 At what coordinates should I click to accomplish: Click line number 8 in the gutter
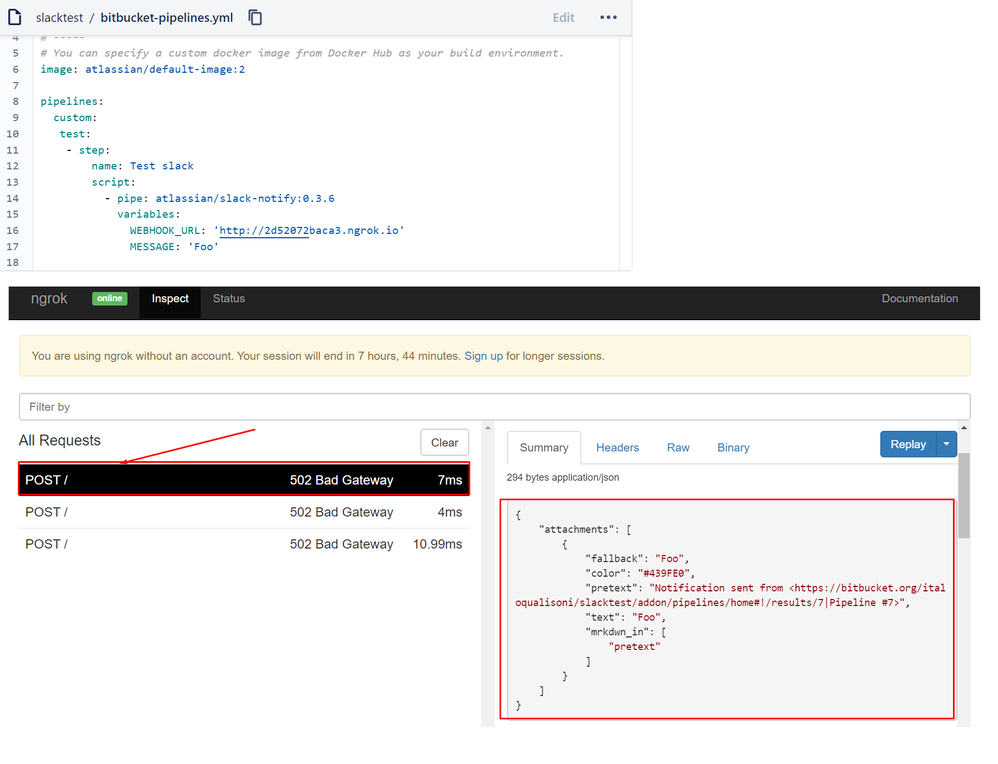[15, 101]
